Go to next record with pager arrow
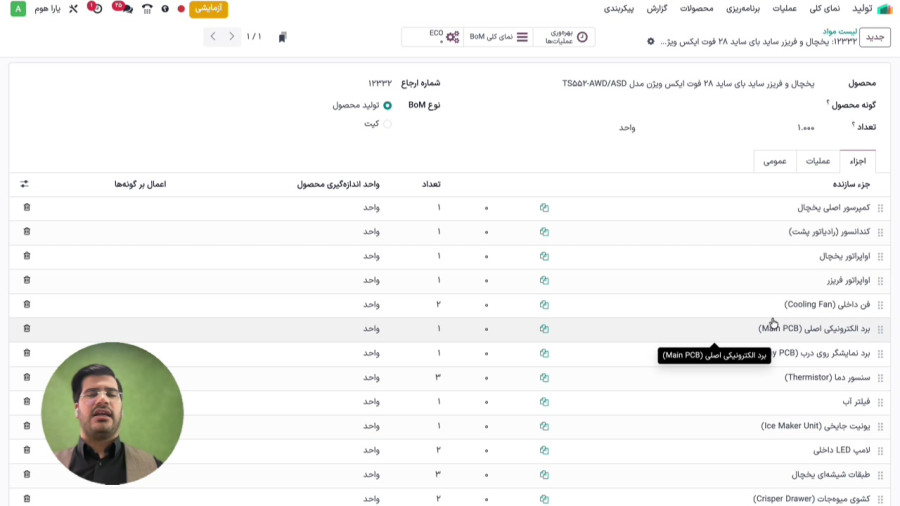The height and width of the screenshot is (506, 900). (x=214, y=37)
